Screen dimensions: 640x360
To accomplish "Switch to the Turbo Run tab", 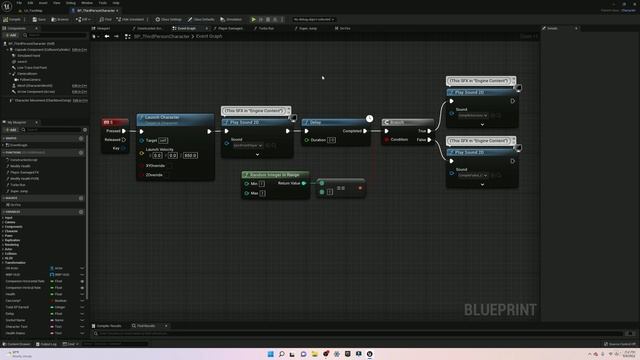I will click(x=264, y=28).
